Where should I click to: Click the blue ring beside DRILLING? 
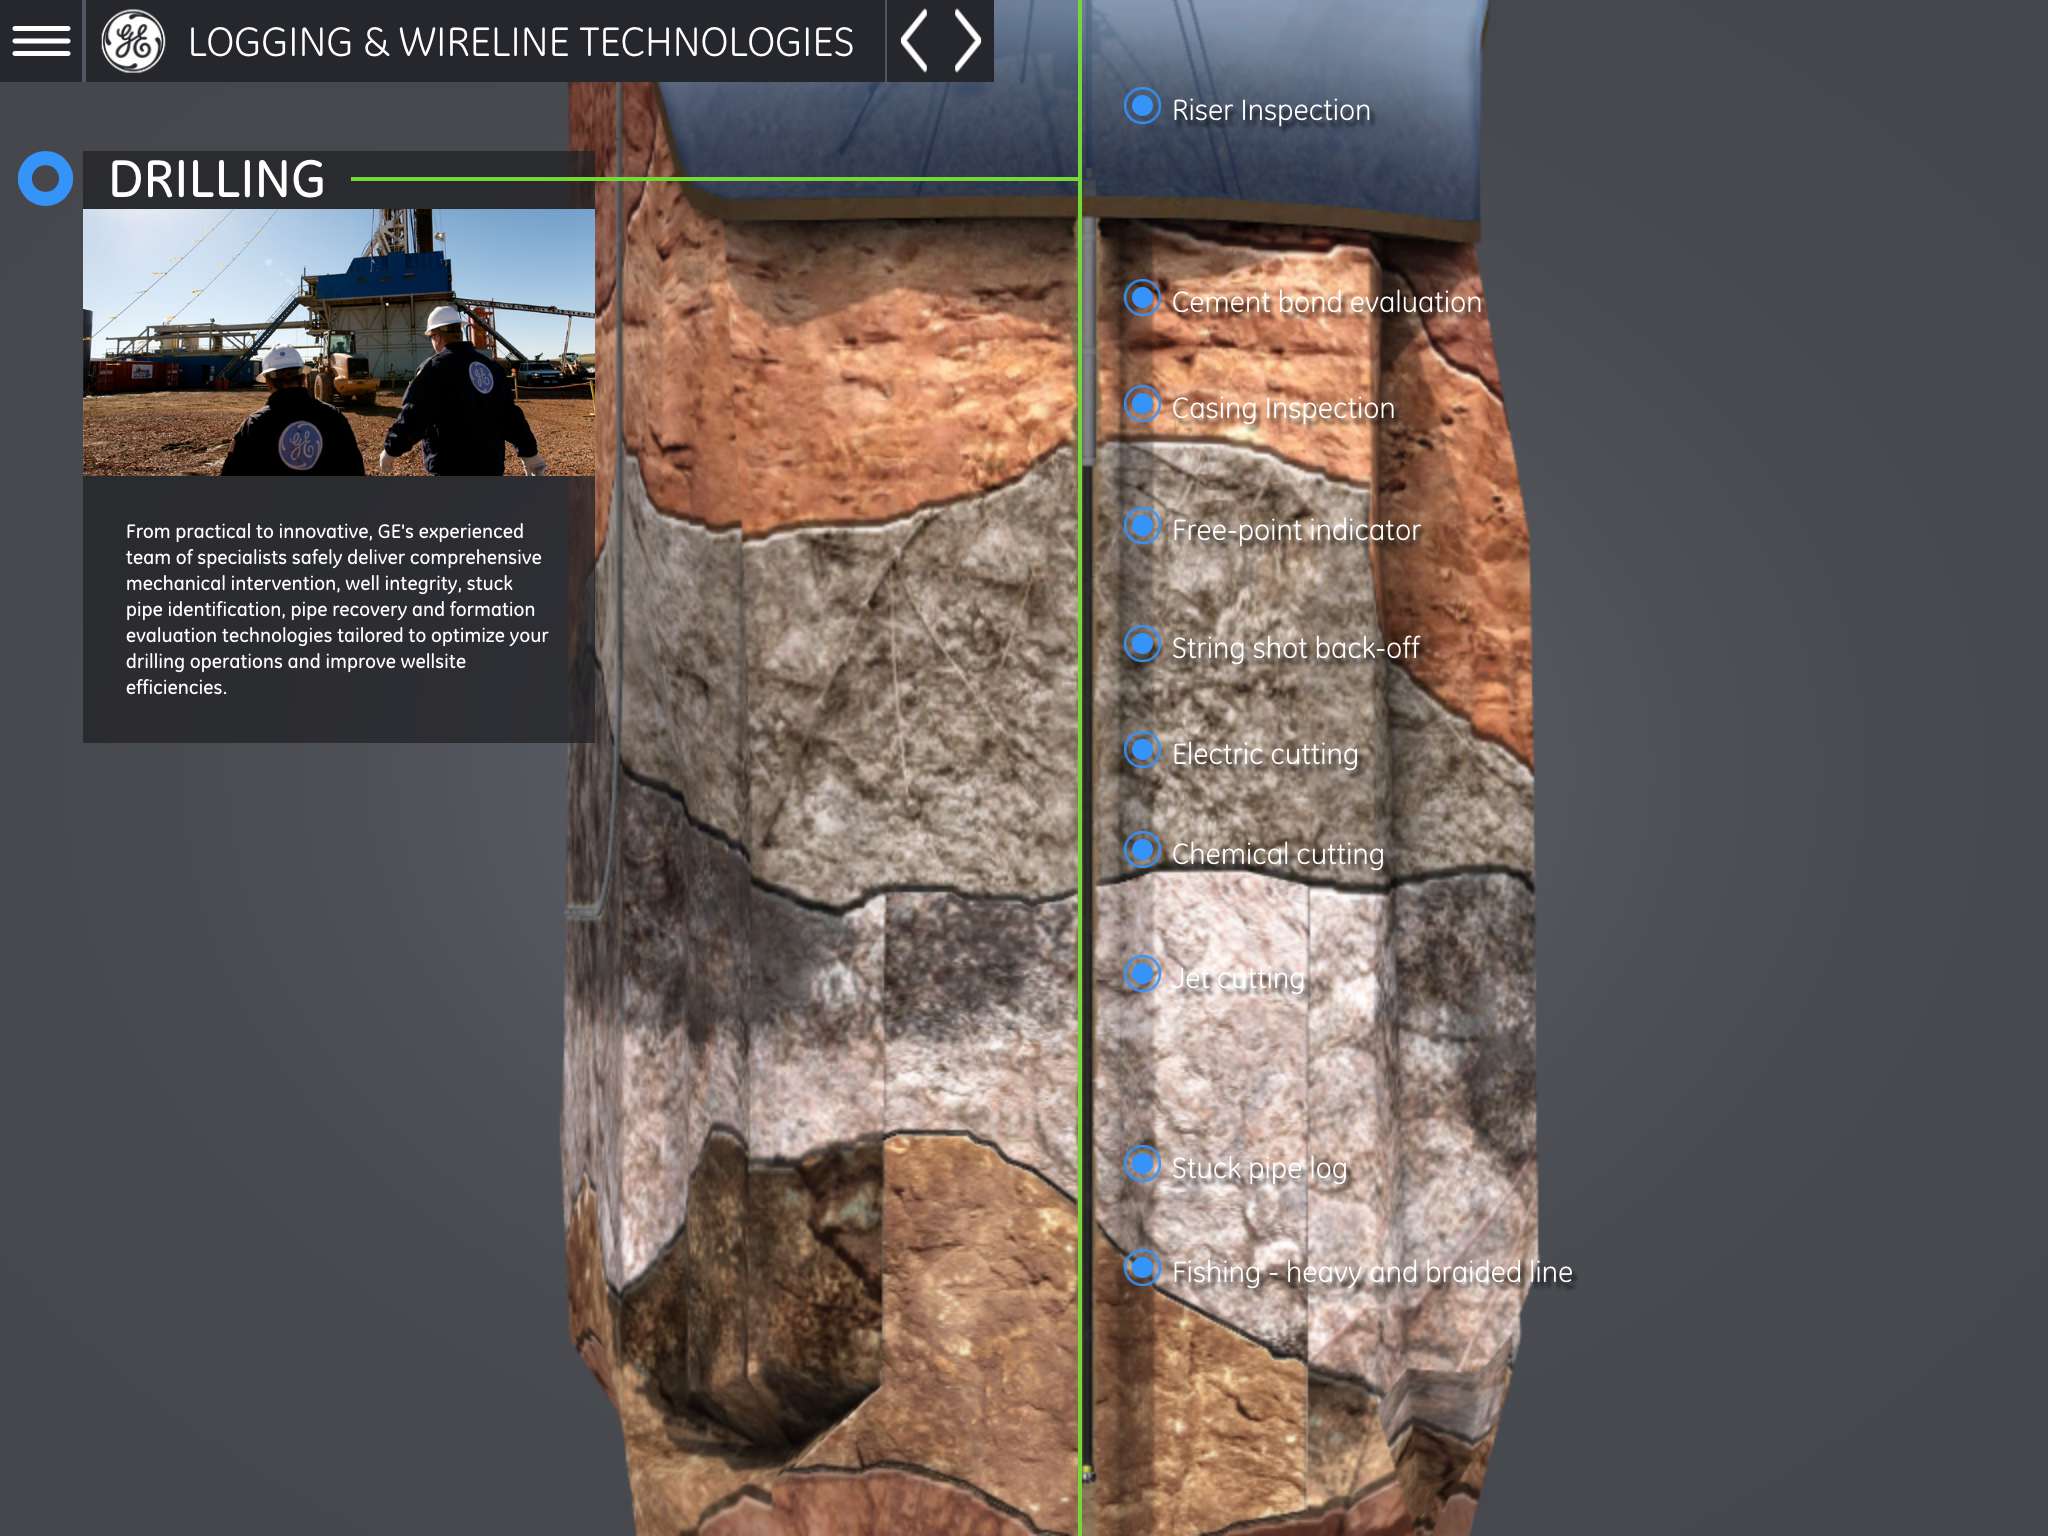click(x=46, y=179)
